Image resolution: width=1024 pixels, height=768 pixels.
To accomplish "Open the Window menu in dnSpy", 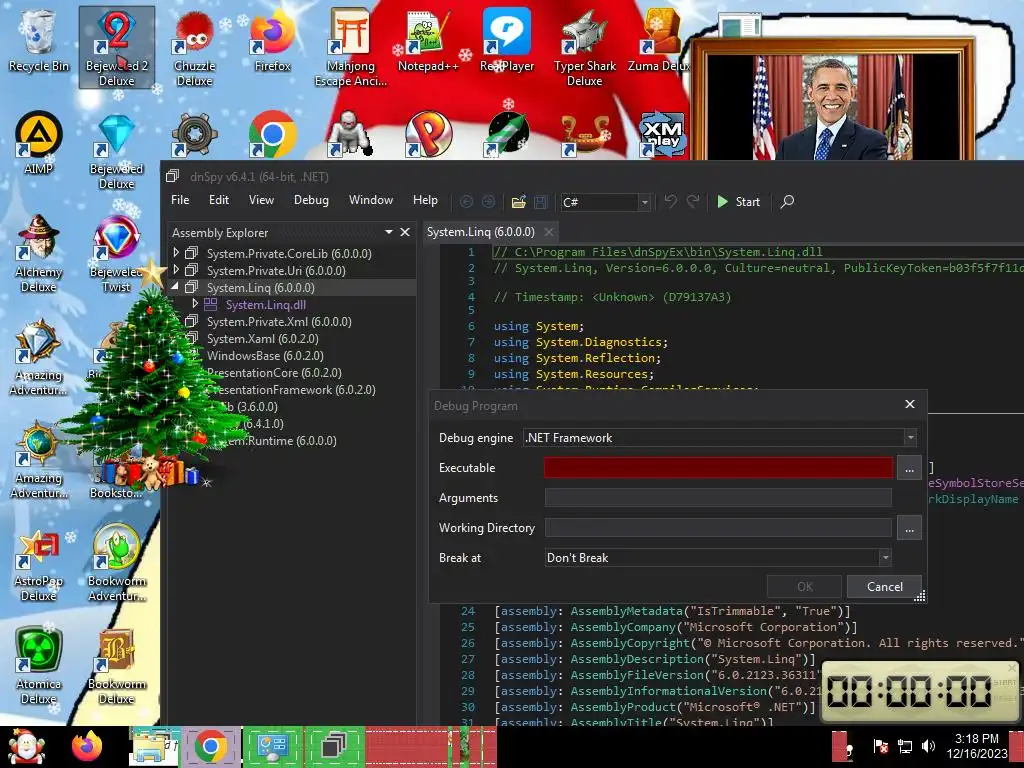I will tap(371, 200).
